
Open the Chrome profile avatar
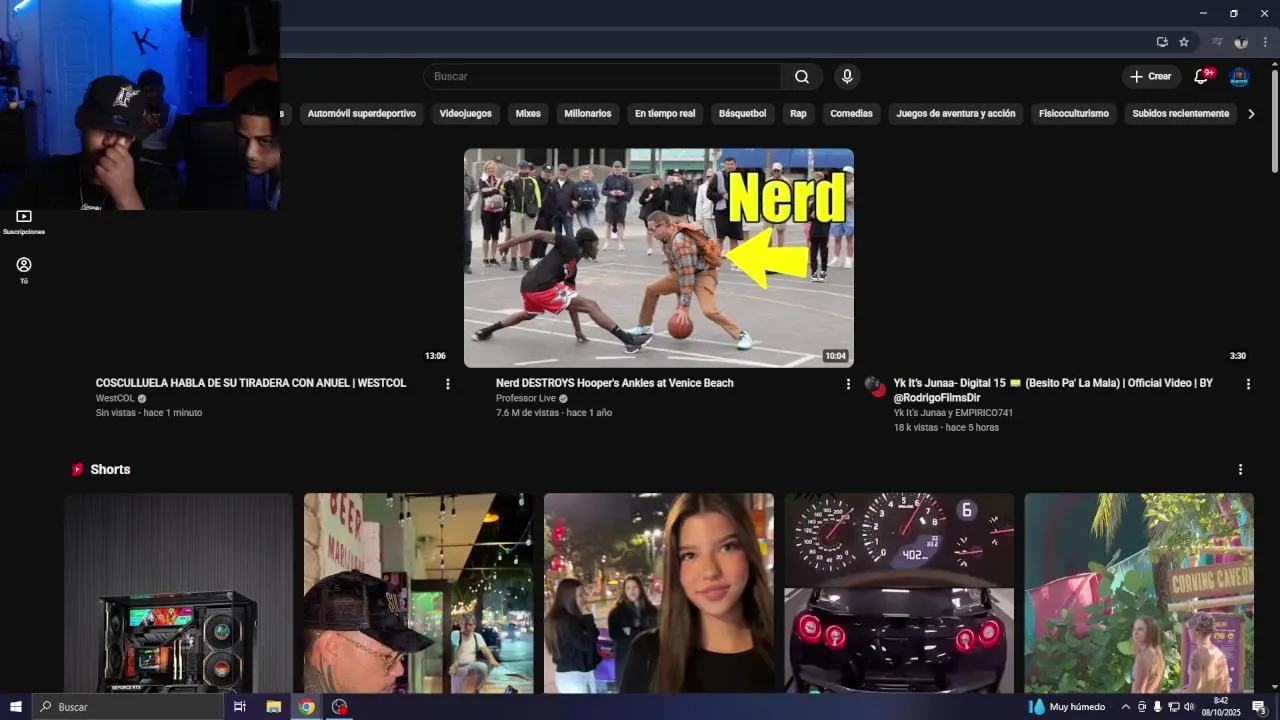[x=1241, y=42]
